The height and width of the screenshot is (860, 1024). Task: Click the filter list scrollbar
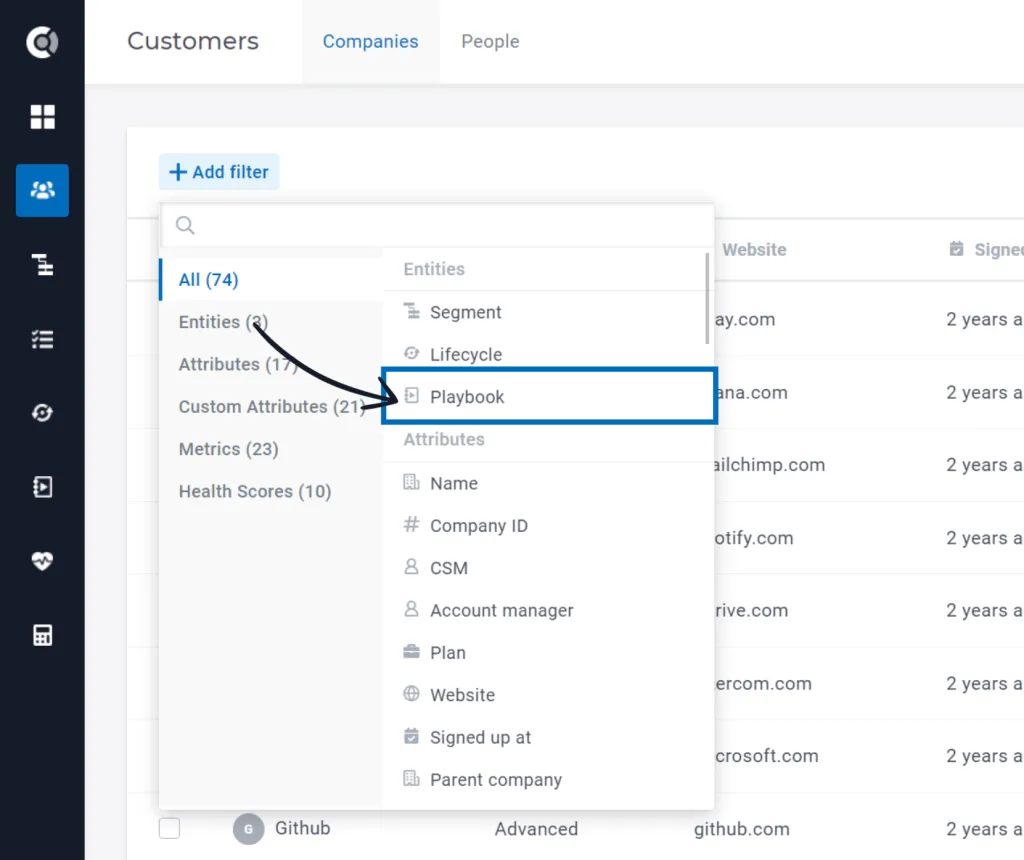coord(707,298)
